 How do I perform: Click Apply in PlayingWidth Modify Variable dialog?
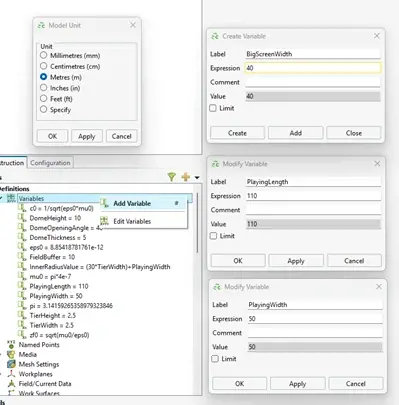pyautogui.click(x=298, y=383)
